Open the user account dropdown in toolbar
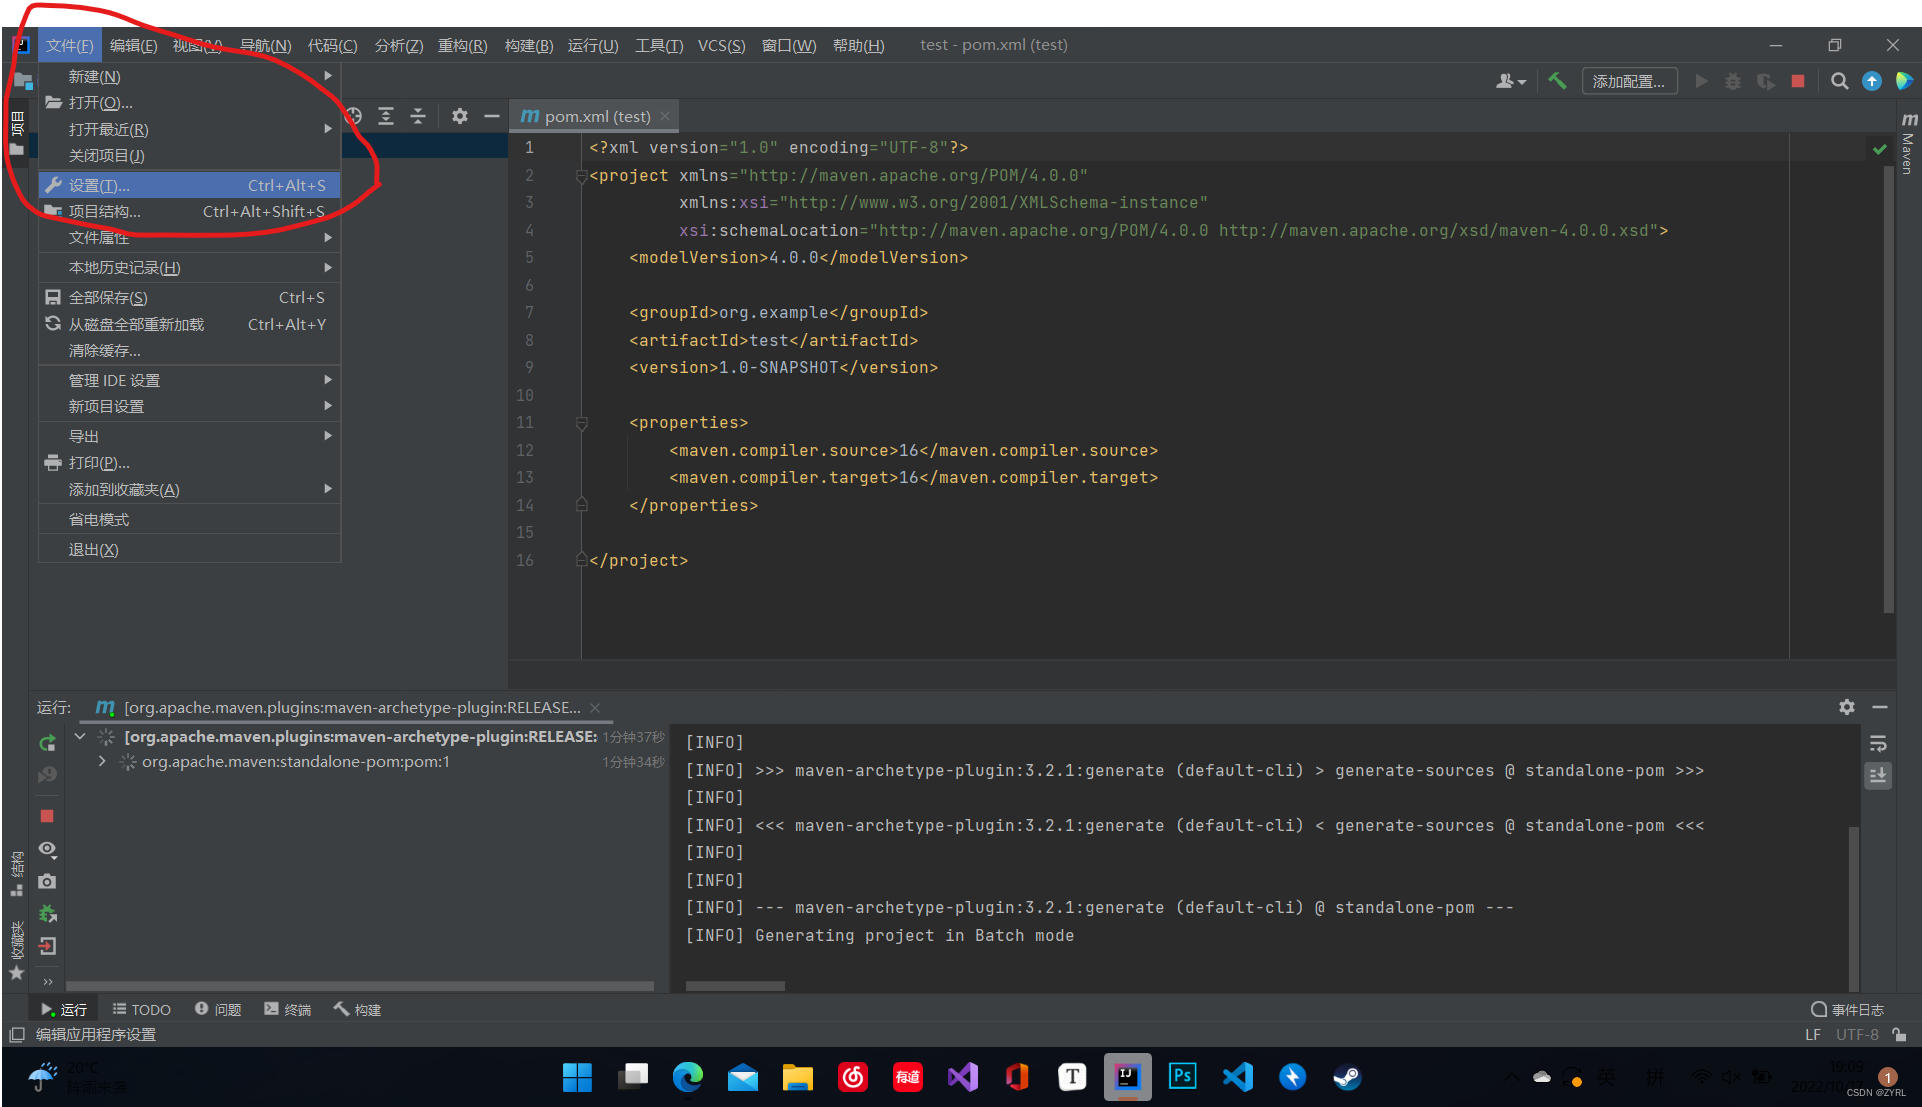 pyautogui.click(x=1510, y=81)
